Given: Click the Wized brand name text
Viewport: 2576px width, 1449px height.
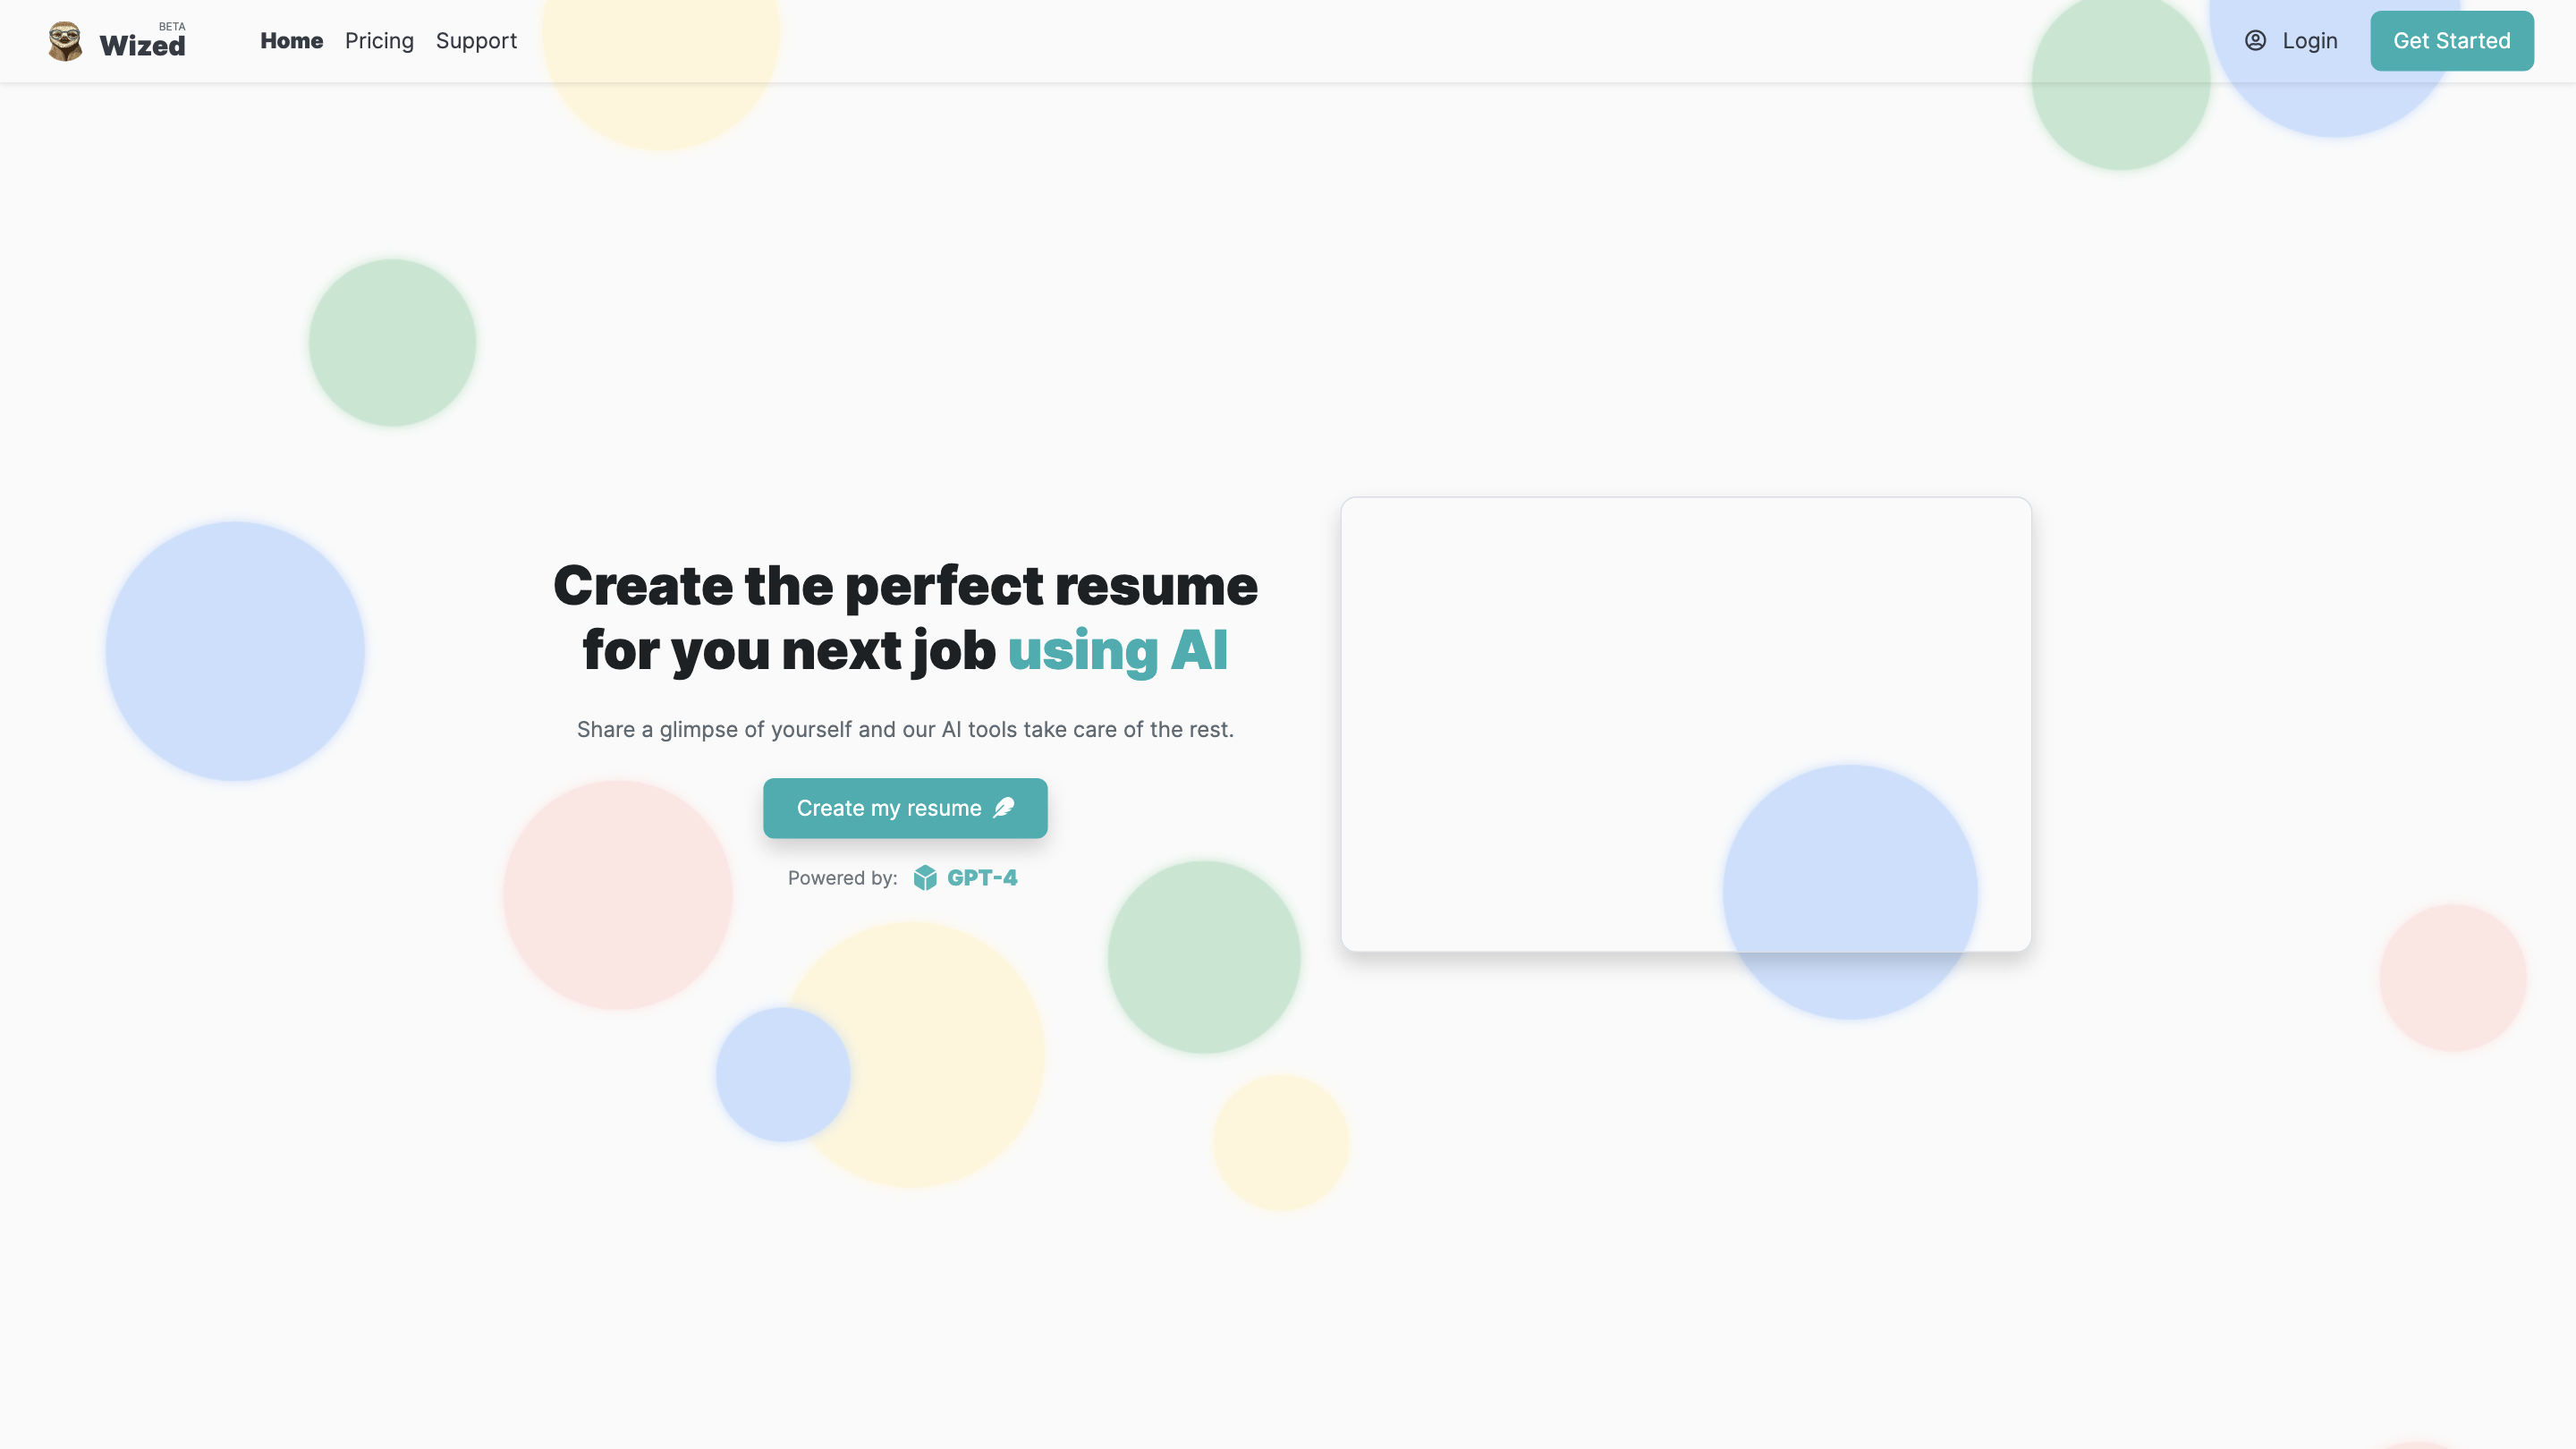Looking at the screenshot, I should [142, 45].
